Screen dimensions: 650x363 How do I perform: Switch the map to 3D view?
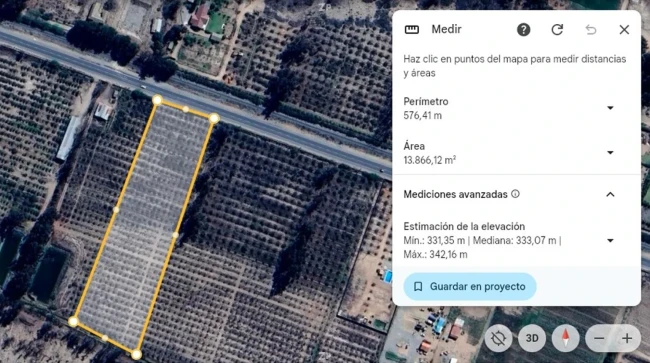(532, 339)
